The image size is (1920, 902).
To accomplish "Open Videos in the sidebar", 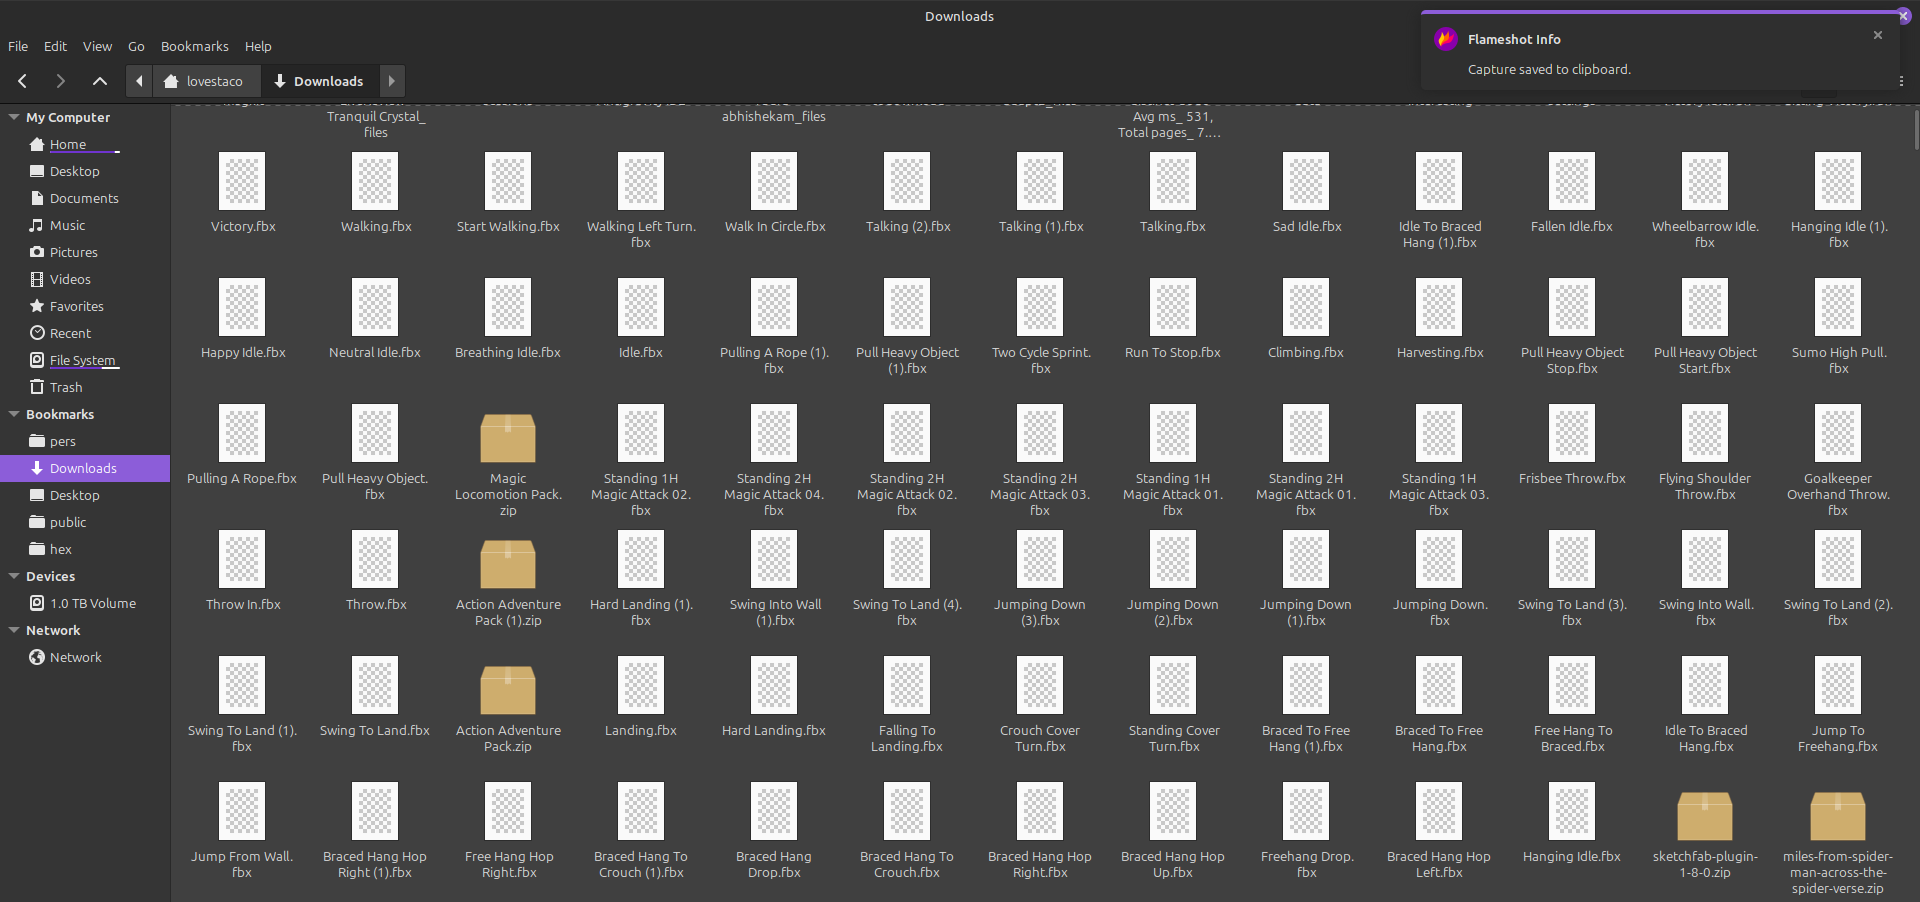I will 70,279.
